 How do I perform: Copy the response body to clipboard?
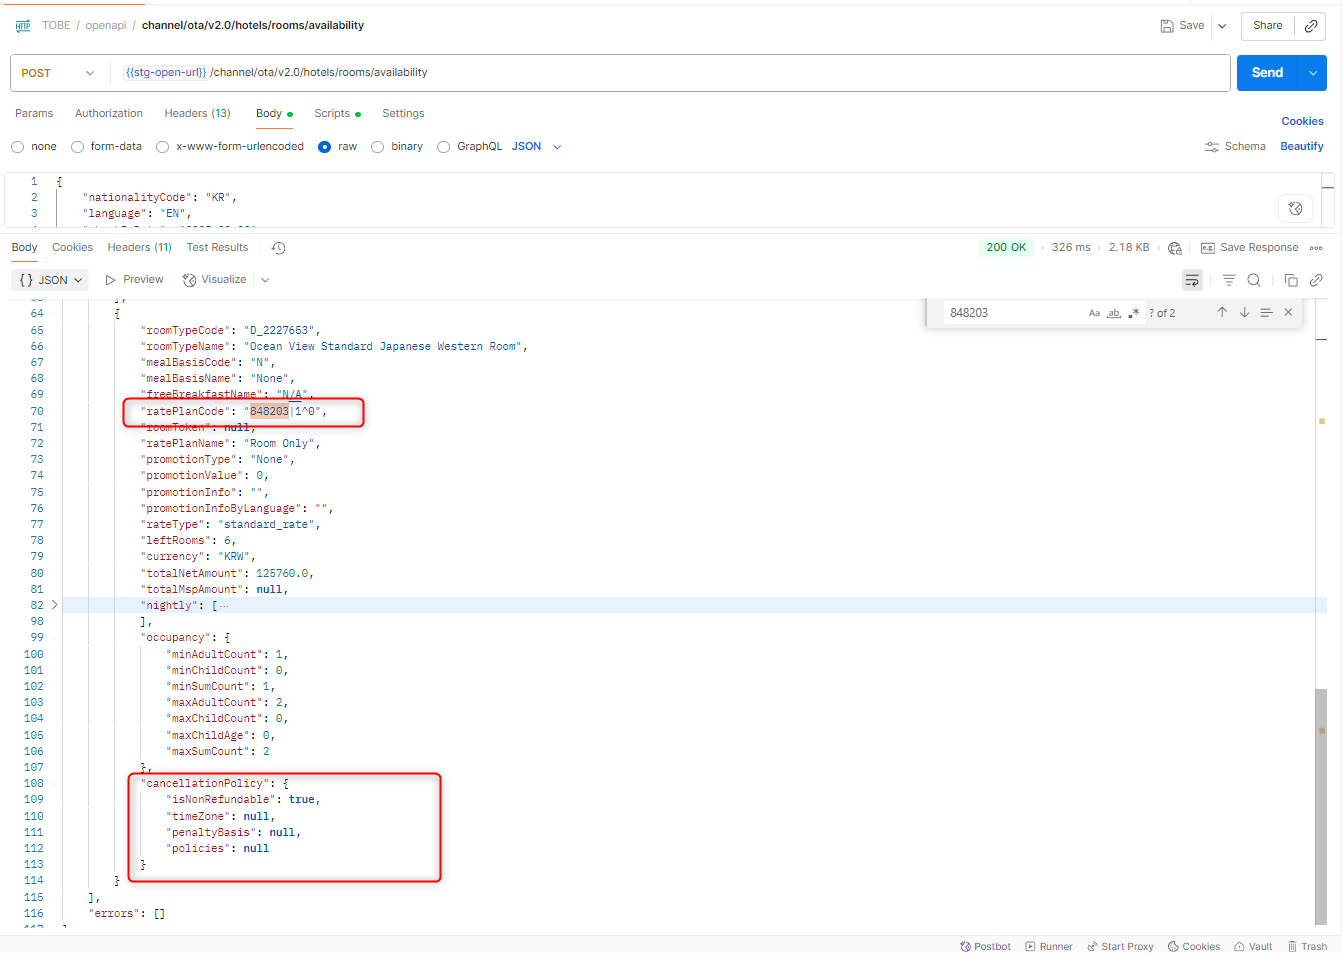click(x=1291, y=280)
